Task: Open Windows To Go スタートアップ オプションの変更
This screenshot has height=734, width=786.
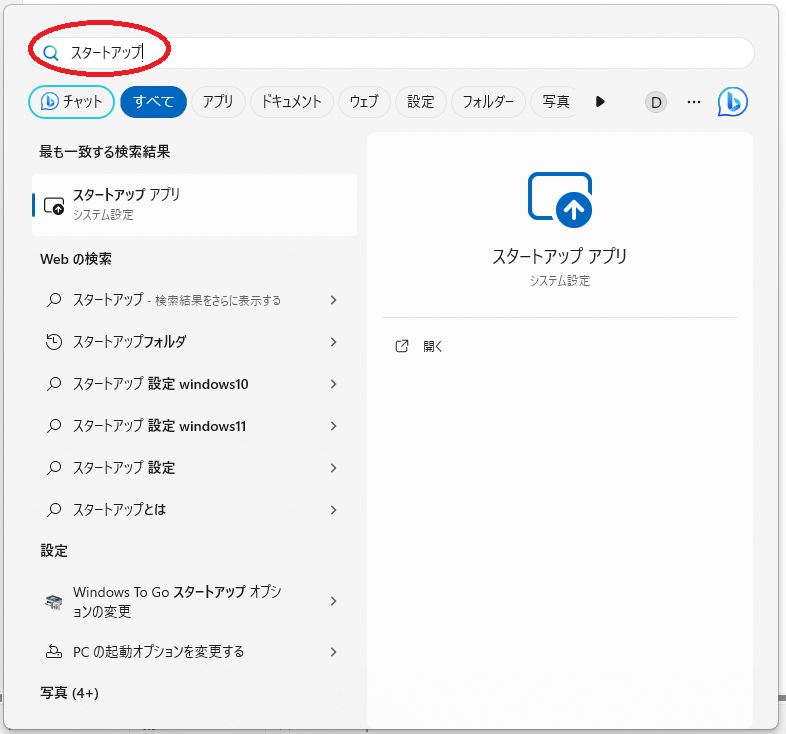Action: (x=194, y=601)
